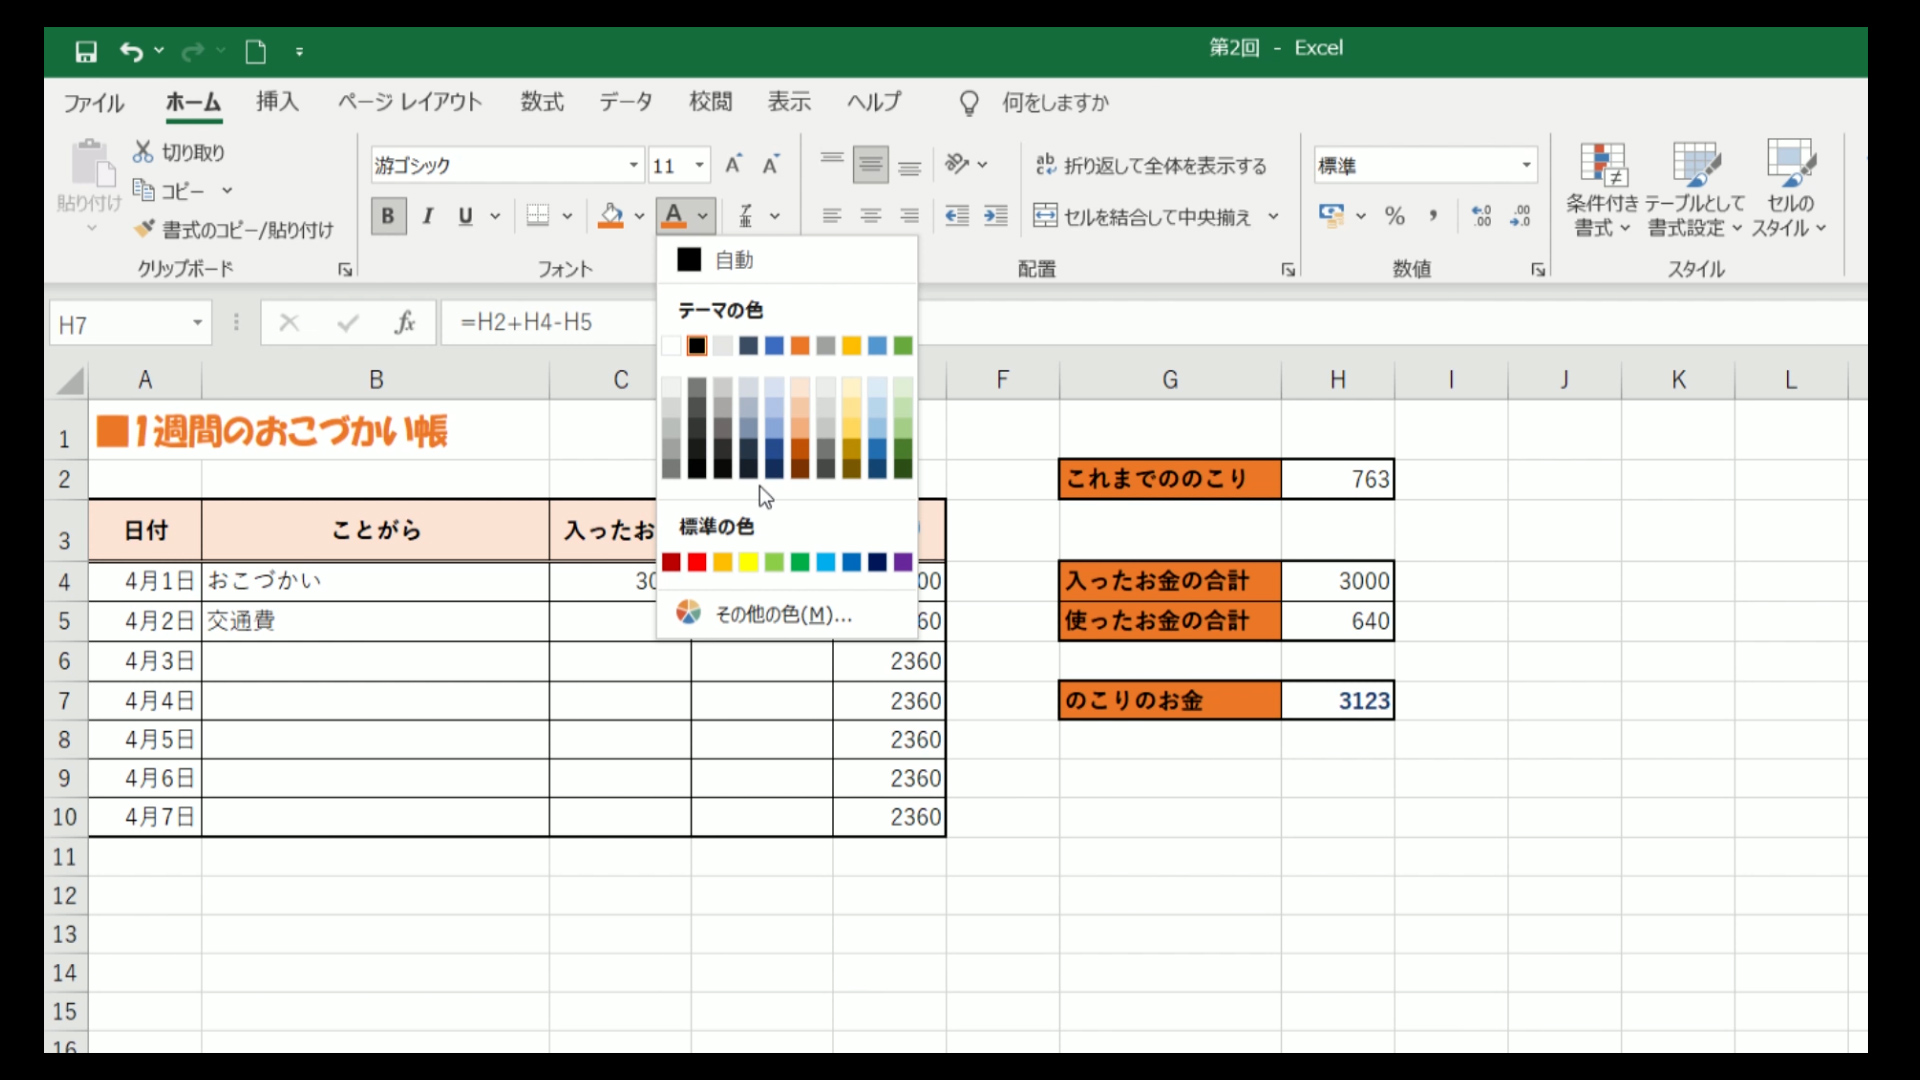Click the New document icon in quick access toolbar
1920x1080 pixels.
click(x=256, y=51)
